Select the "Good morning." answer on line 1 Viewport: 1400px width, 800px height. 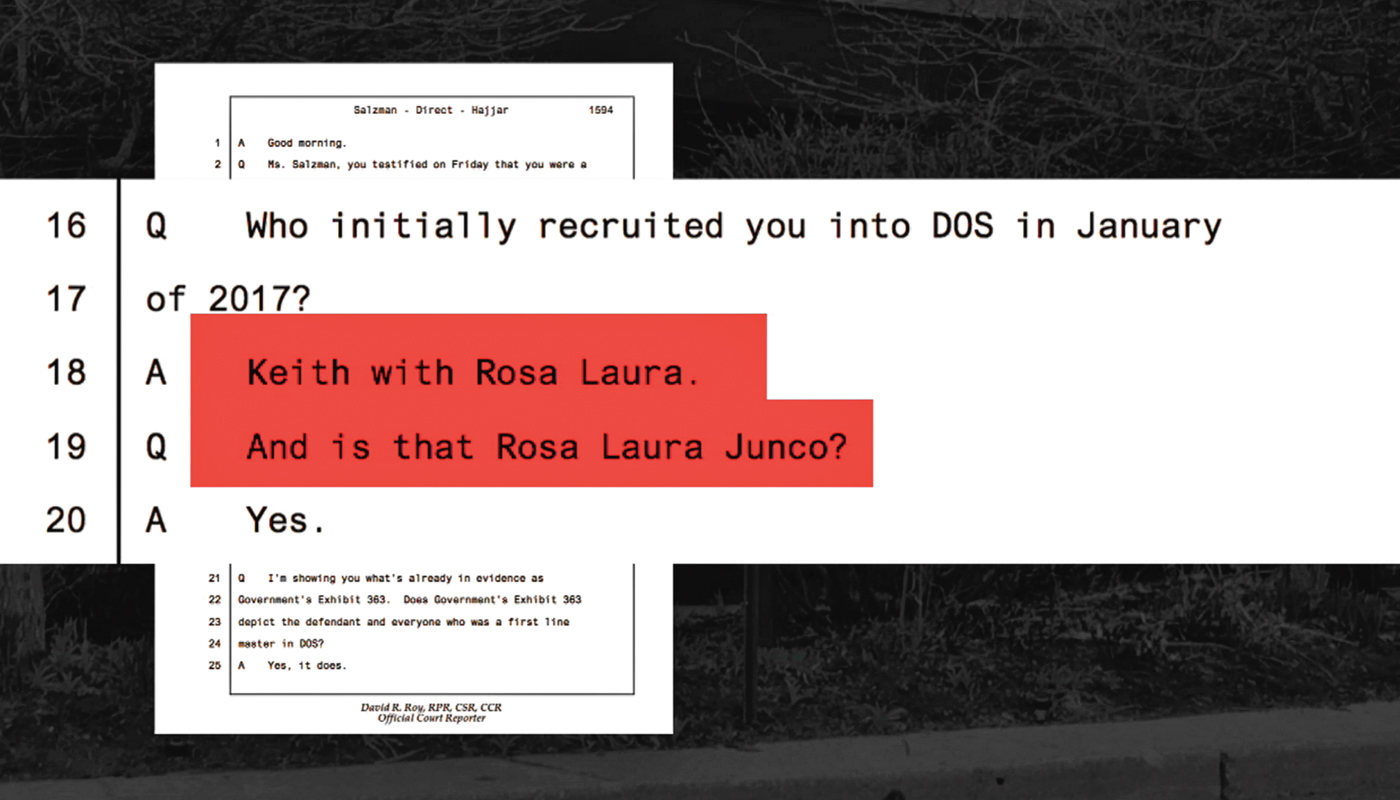(x=306, y=143)
